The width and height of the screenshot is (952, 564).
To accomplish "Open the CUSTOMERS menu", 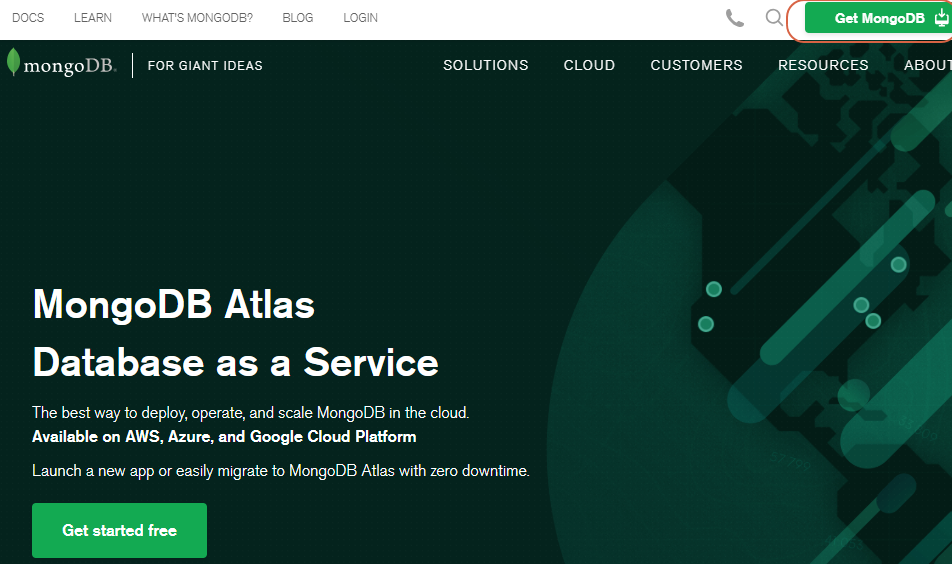I will point(696,65).
